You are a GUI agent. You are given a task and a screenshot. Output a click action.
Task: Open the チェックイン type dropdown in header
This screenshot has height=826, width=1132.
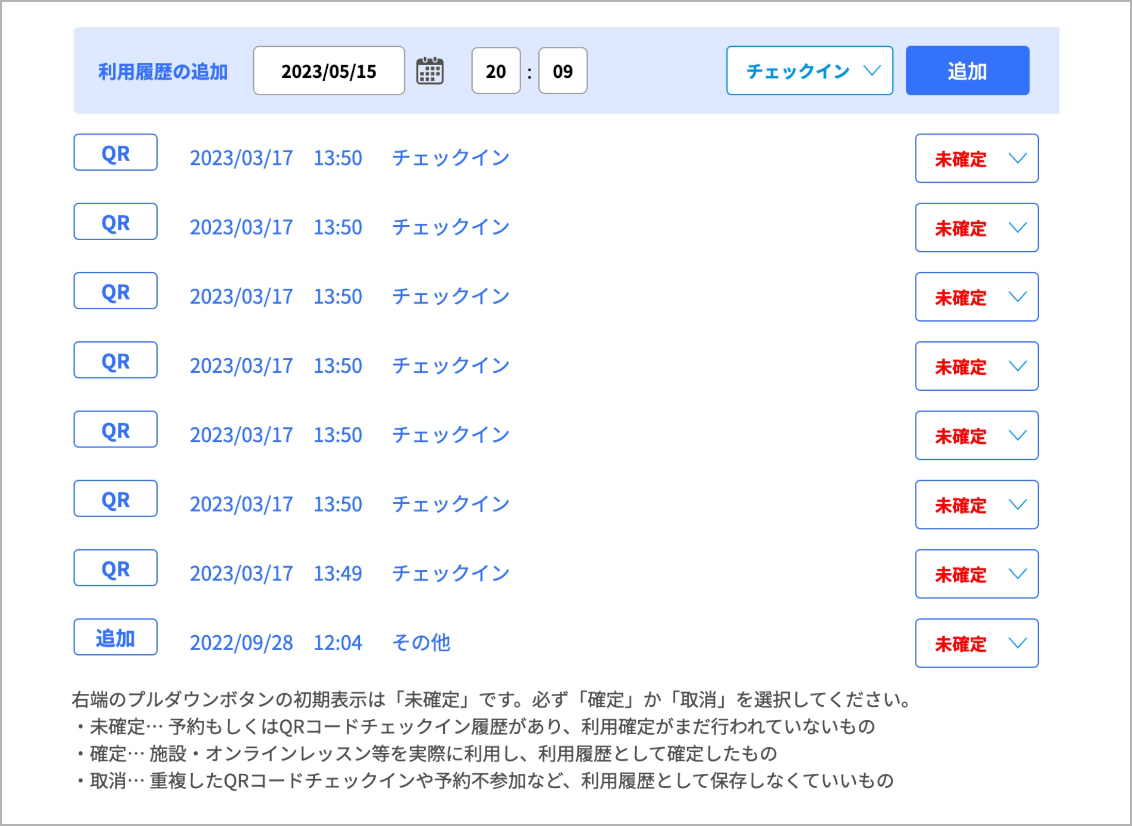[809, 71]
